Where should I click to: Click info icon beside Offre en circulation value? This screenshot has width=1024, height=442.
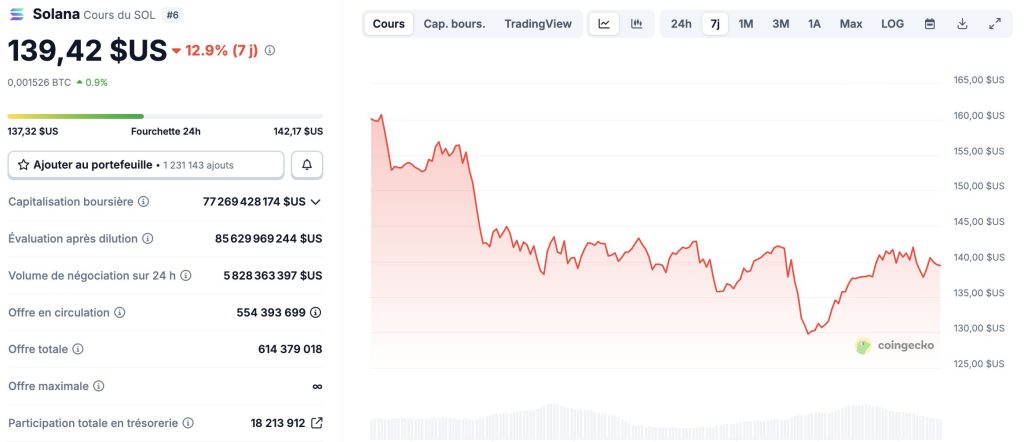[316, 313]
